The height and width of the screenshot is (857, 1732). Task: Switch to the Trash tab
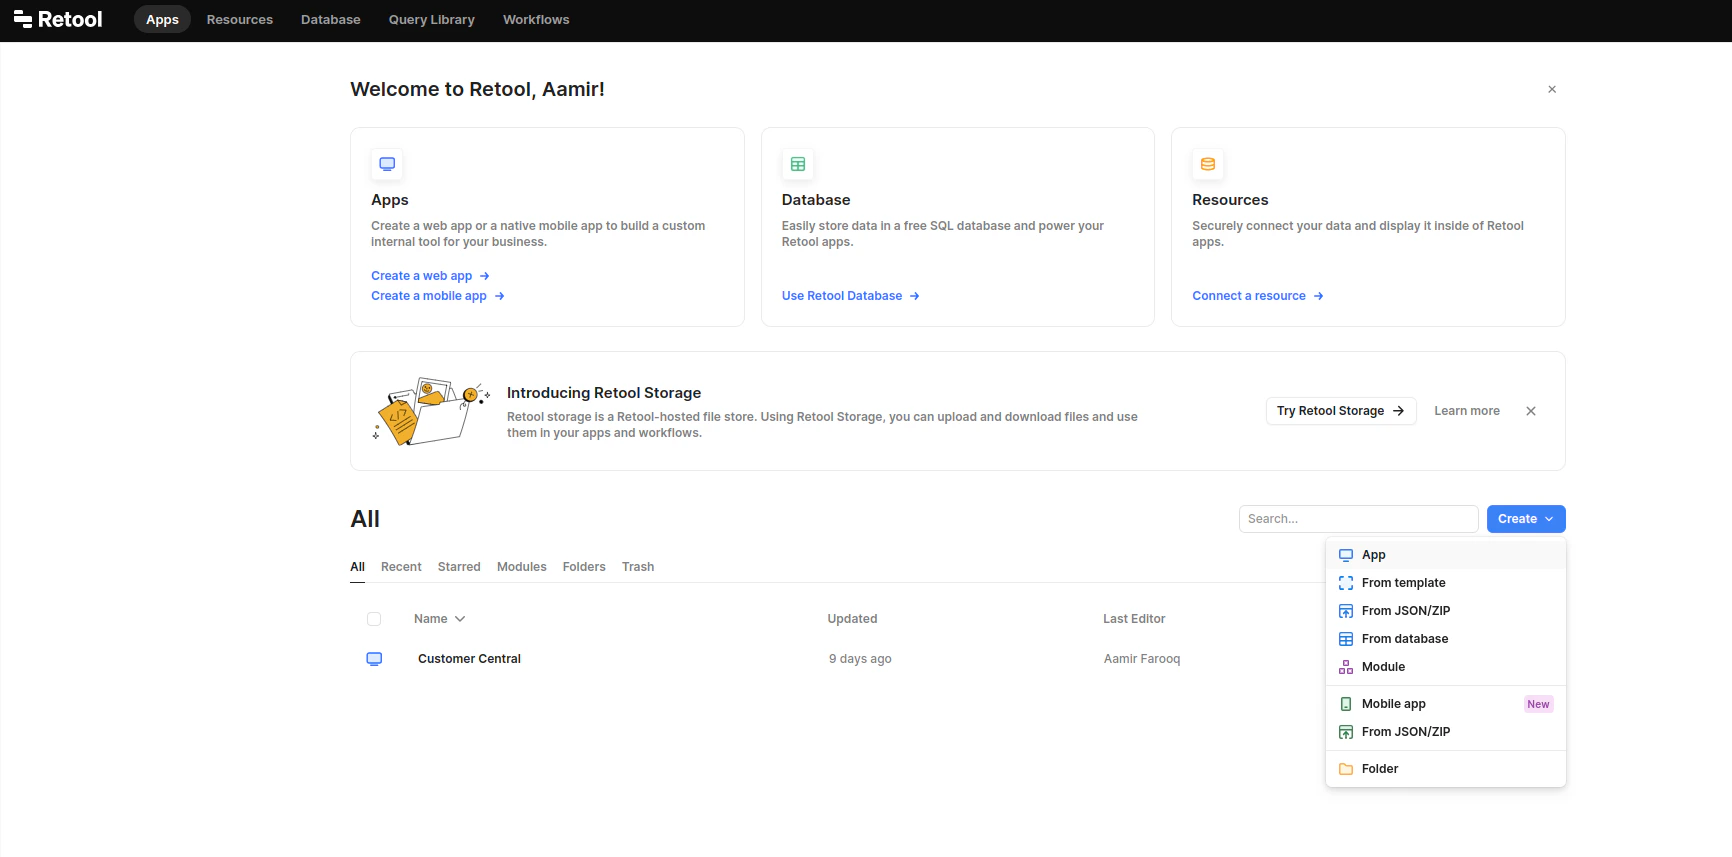(638, 567)
